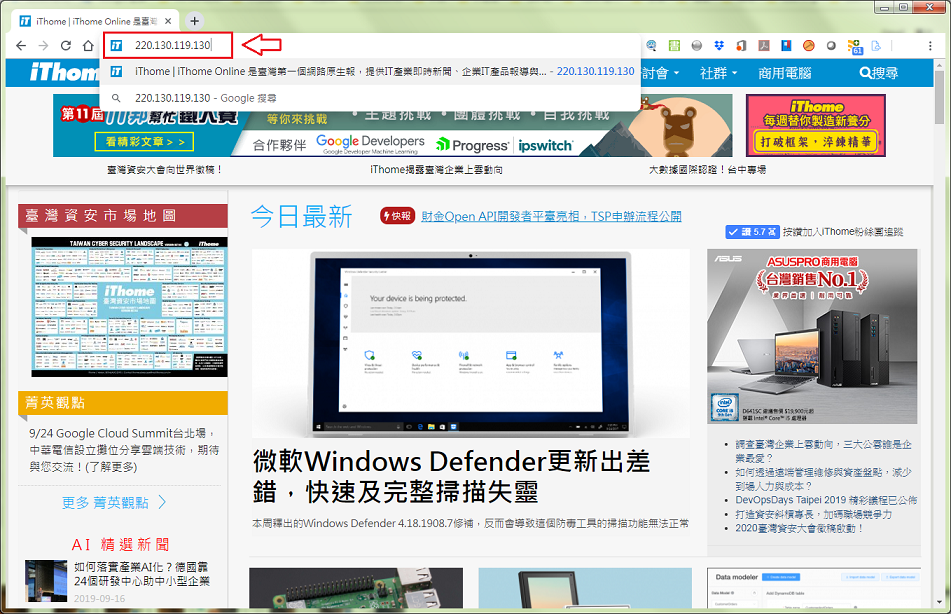Select the iThome Online browser tab
Image resolution: width=951 pixels, height=614 pixels.
[95, 21]
